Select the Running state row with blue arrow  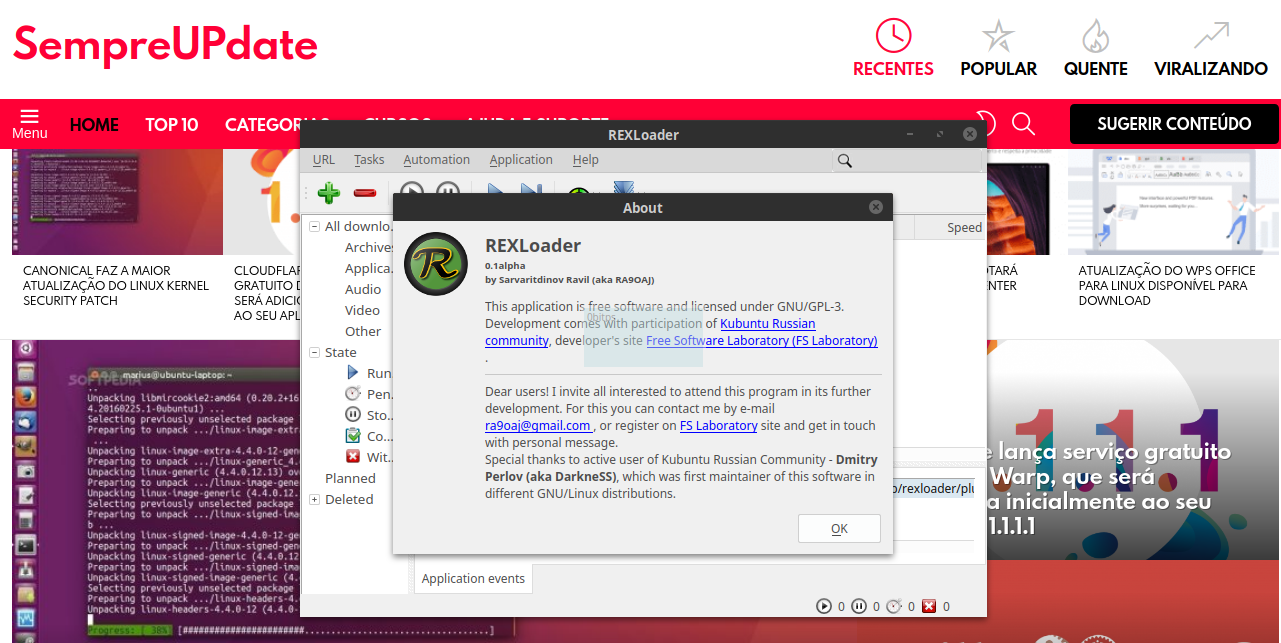tap(368, 373)
